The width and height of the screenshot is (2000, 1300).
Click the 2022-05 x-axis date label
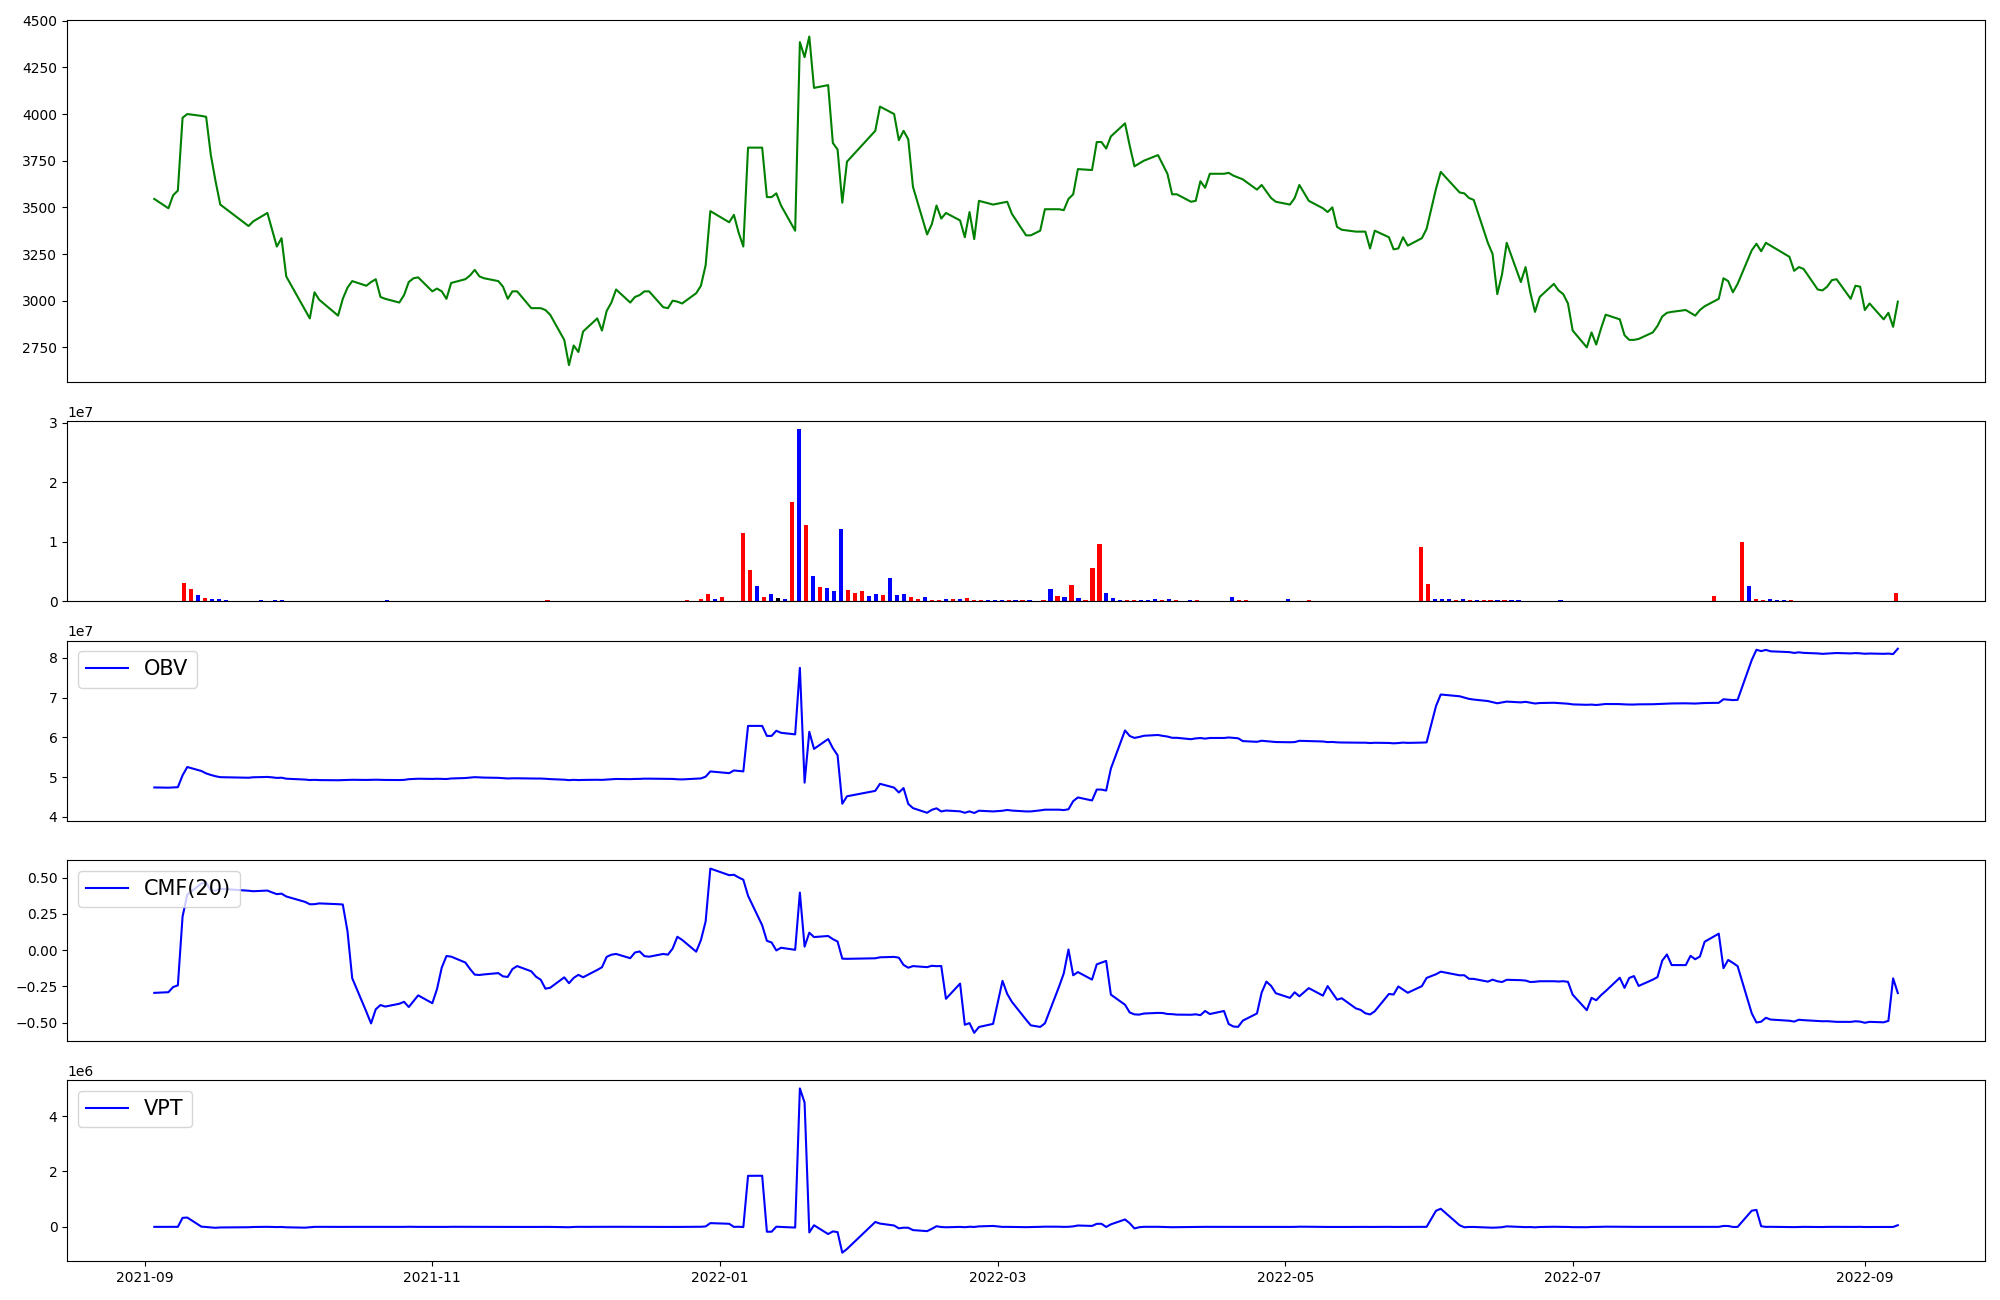tap(1285, 1276)
